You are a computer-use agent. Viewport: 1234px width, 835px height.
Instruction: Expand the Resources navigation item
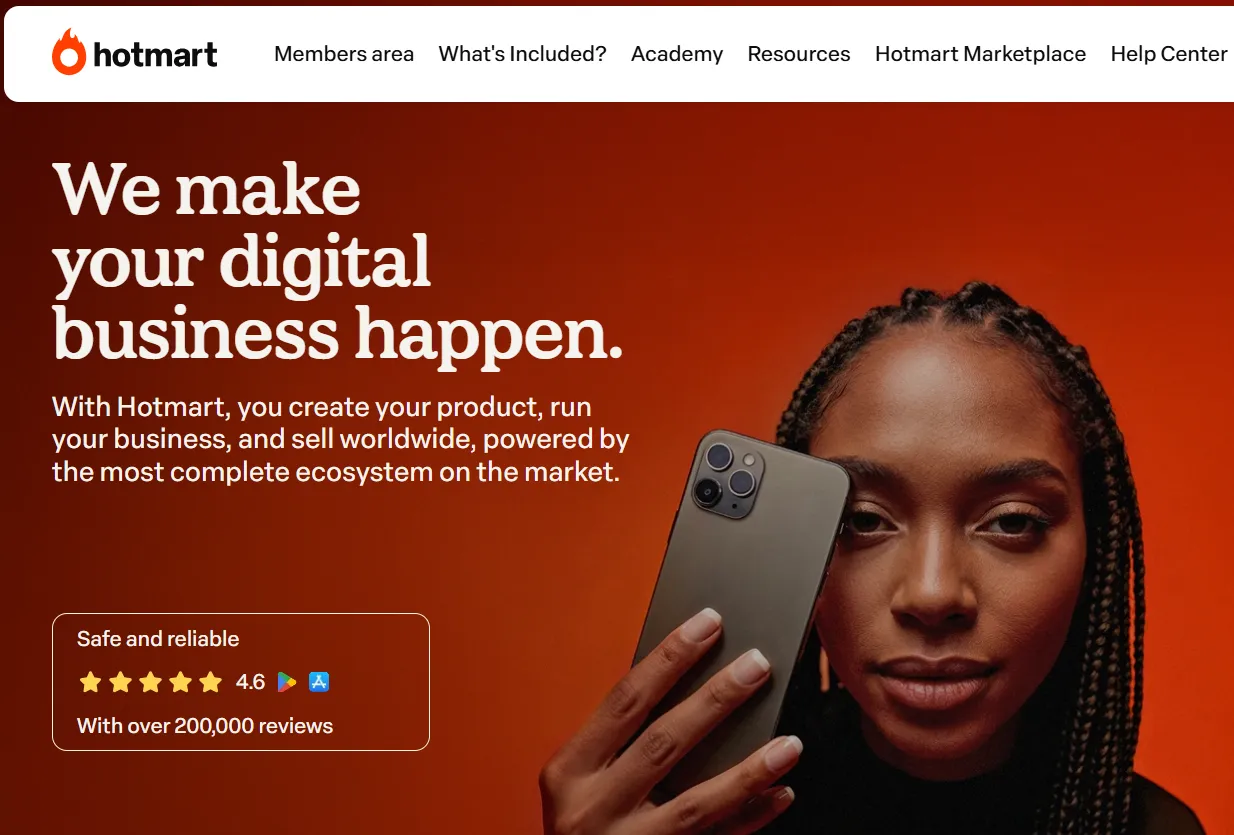click(x=799, y=54)
